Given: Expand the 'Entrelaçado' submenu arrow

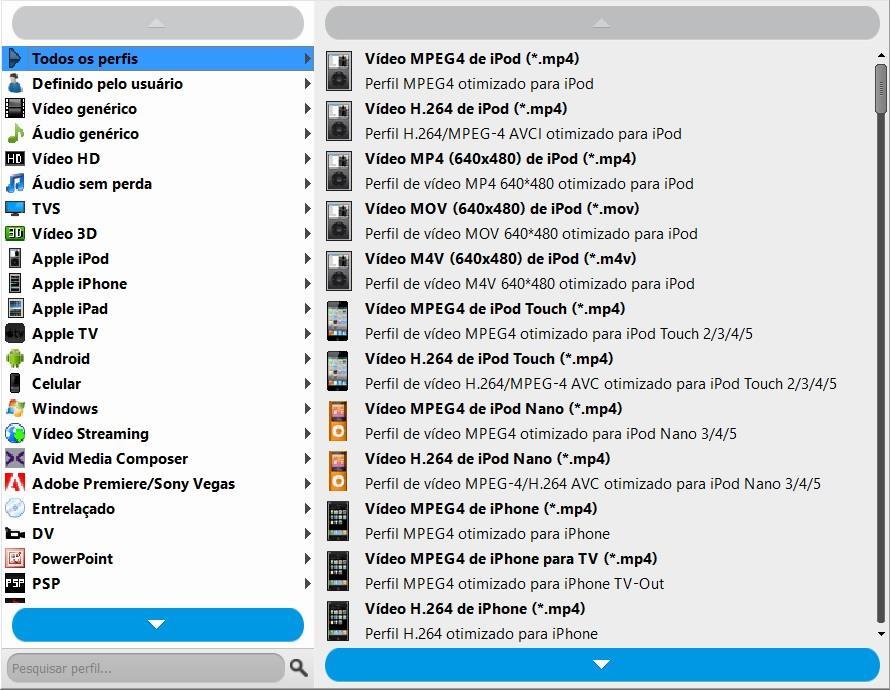Looking at the screenshot, I should tap(307, 508).
